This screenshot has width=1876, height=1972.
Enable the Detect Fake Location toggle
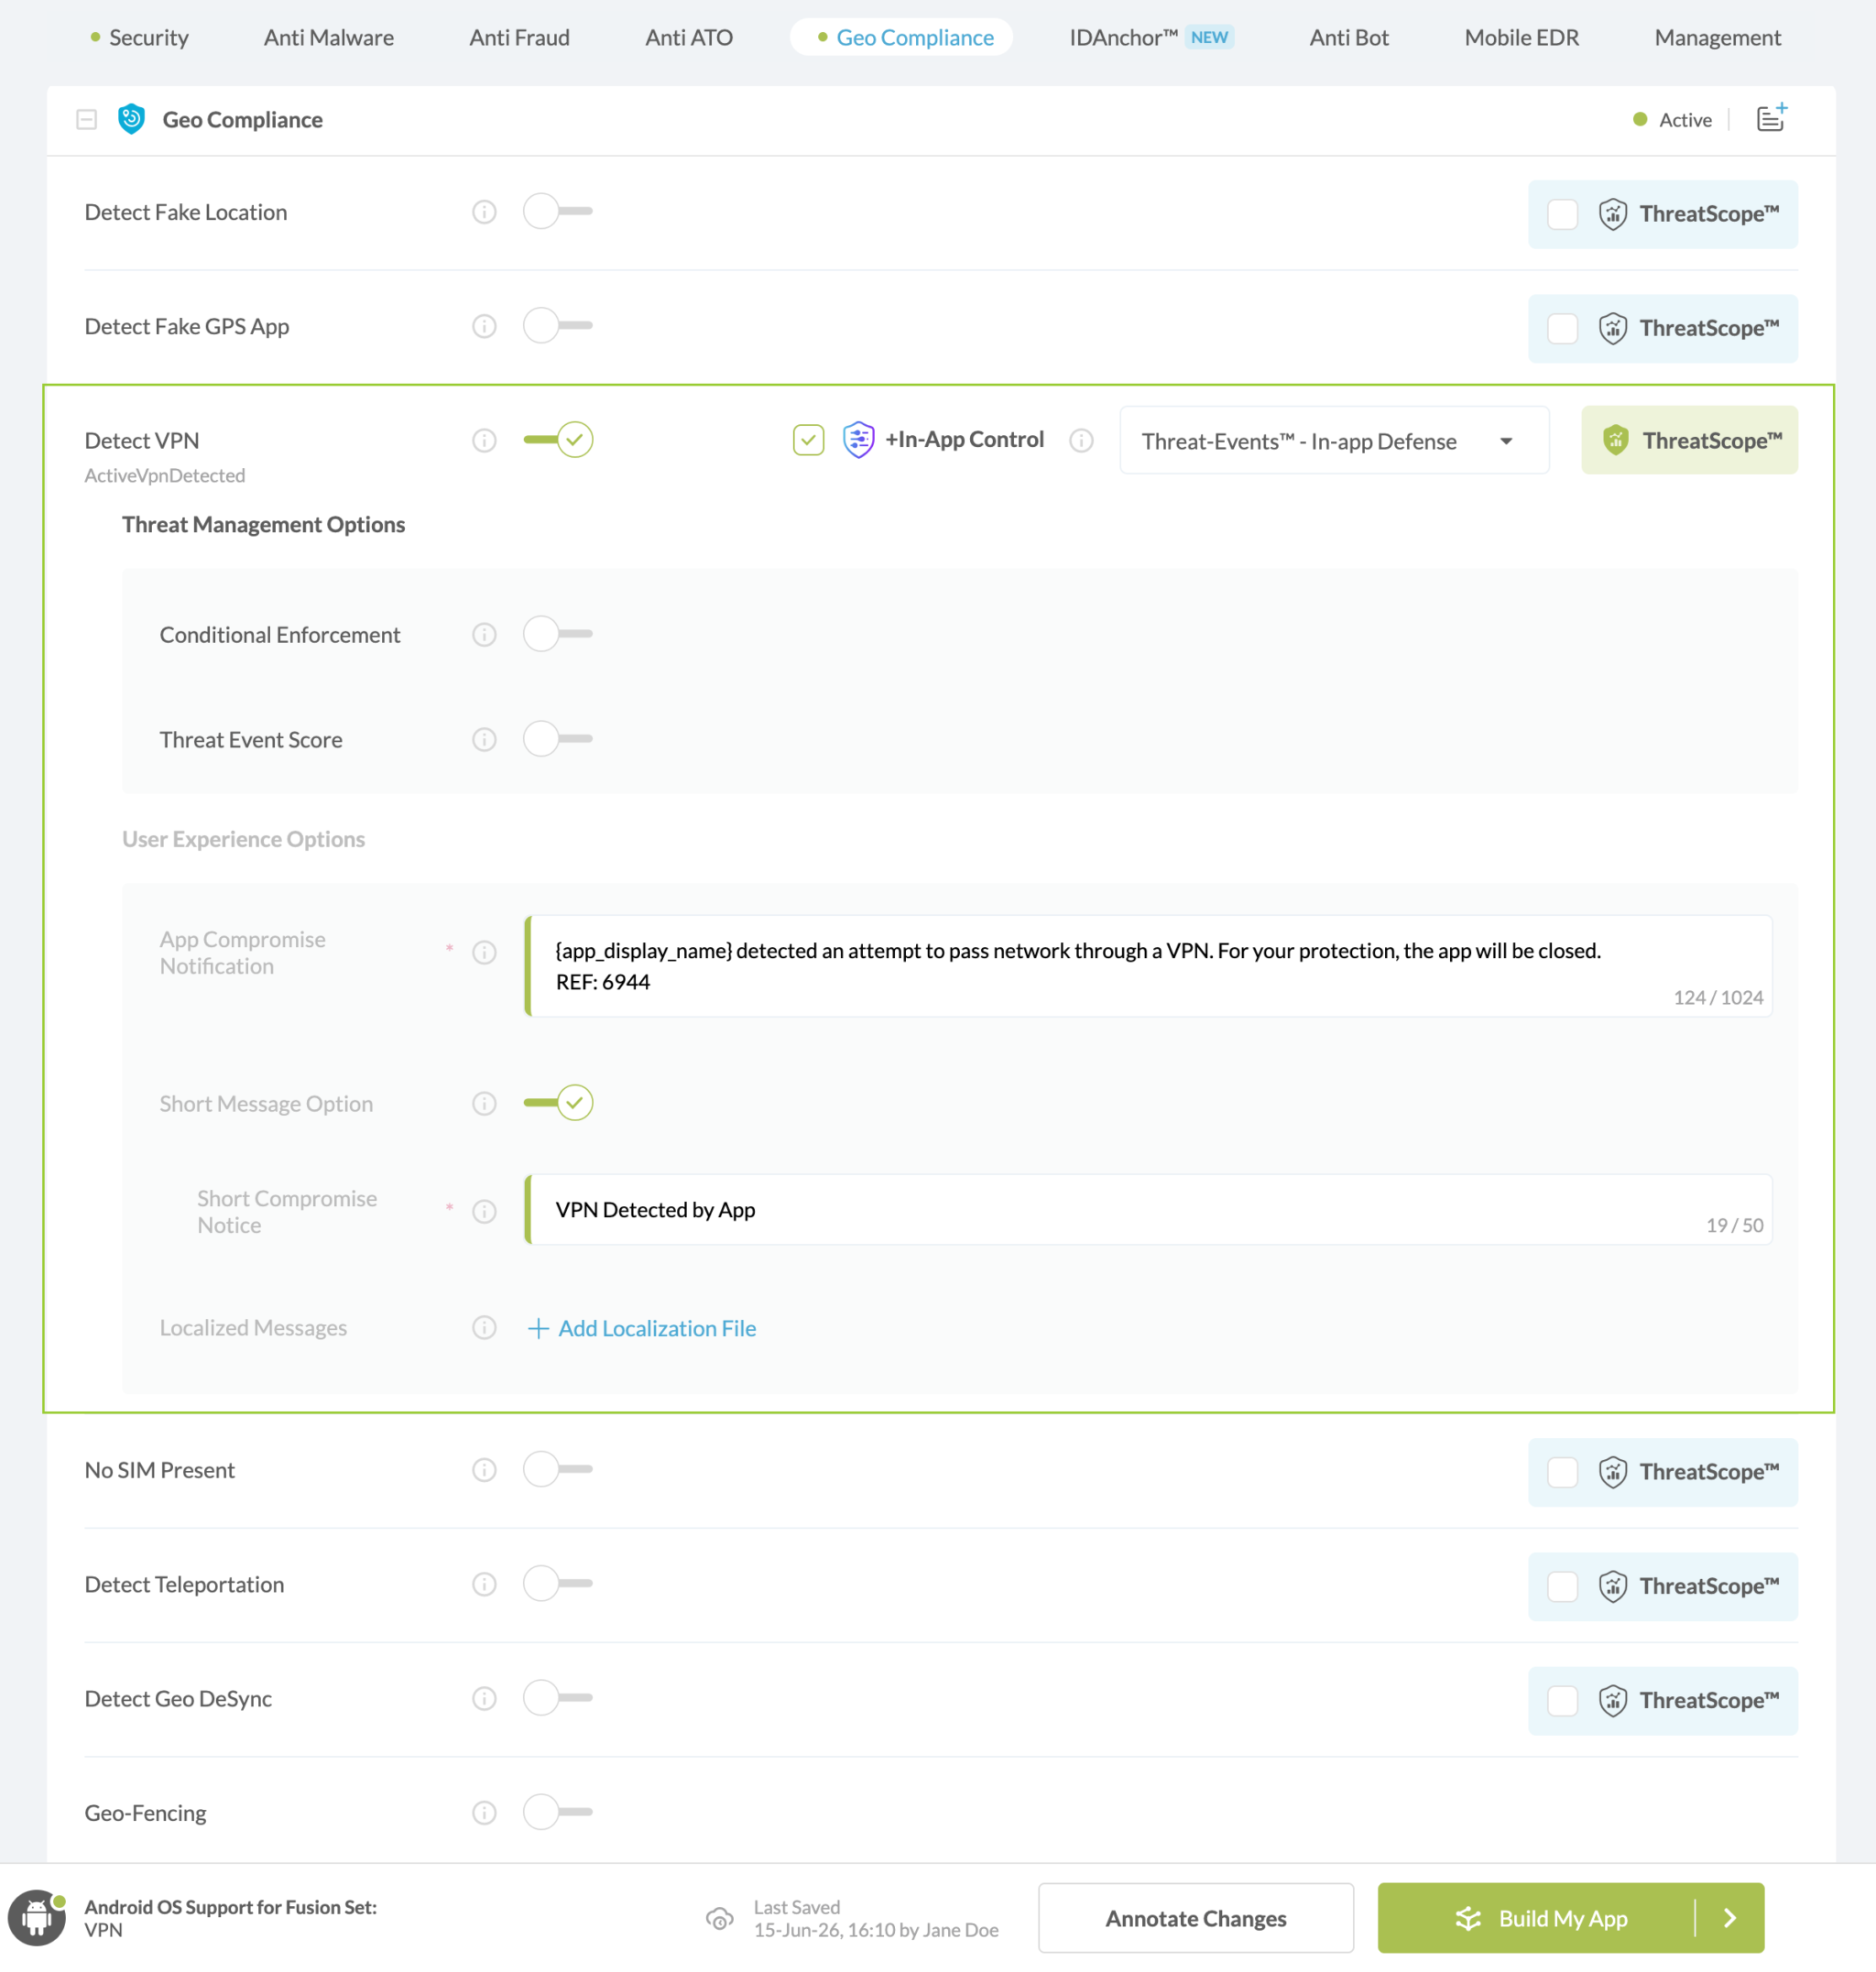coord(557,211)
